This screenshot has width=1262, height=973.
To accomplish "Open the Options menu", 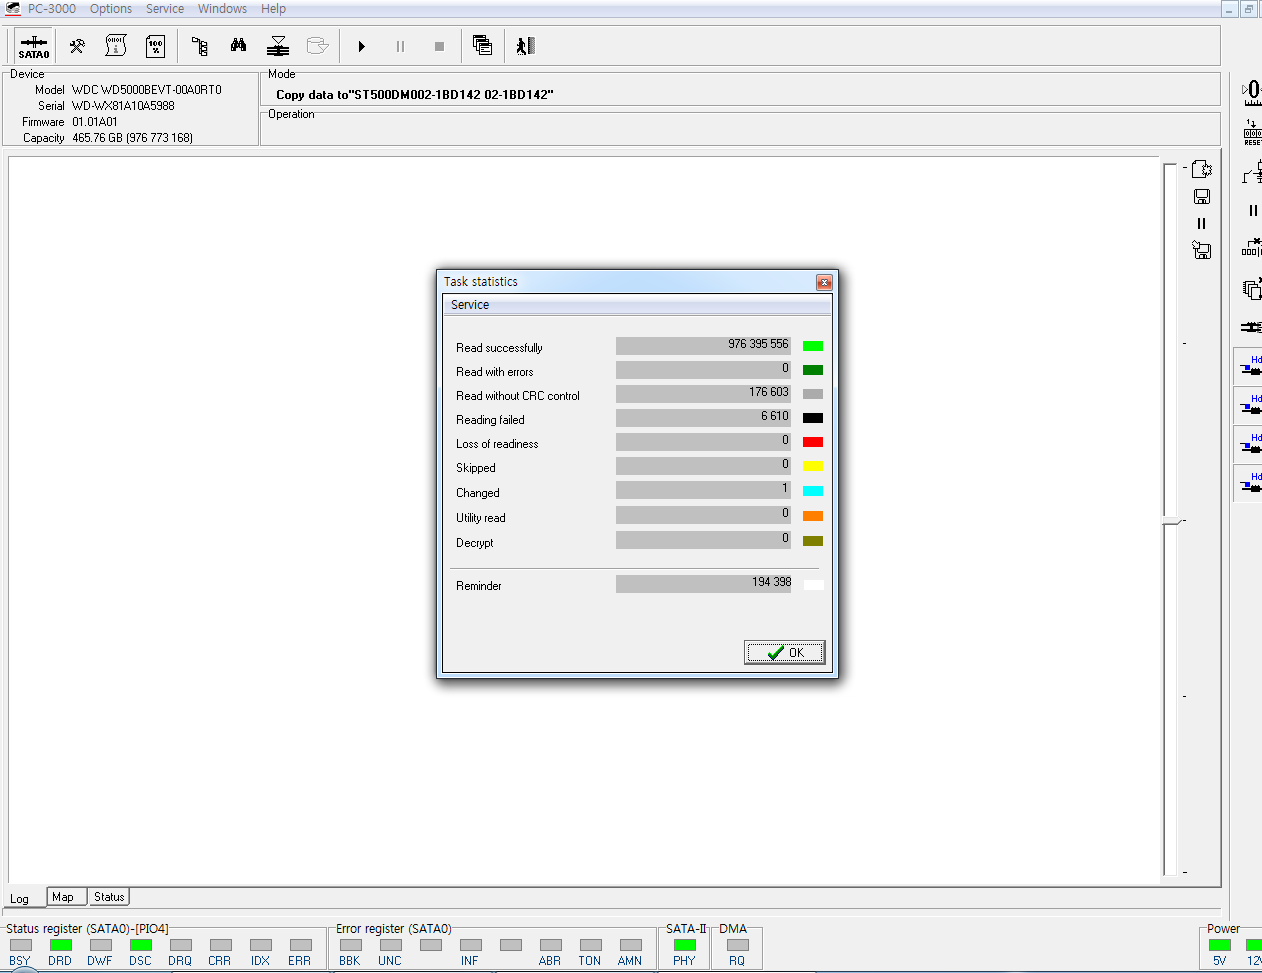I will click(x=111, y=9).
